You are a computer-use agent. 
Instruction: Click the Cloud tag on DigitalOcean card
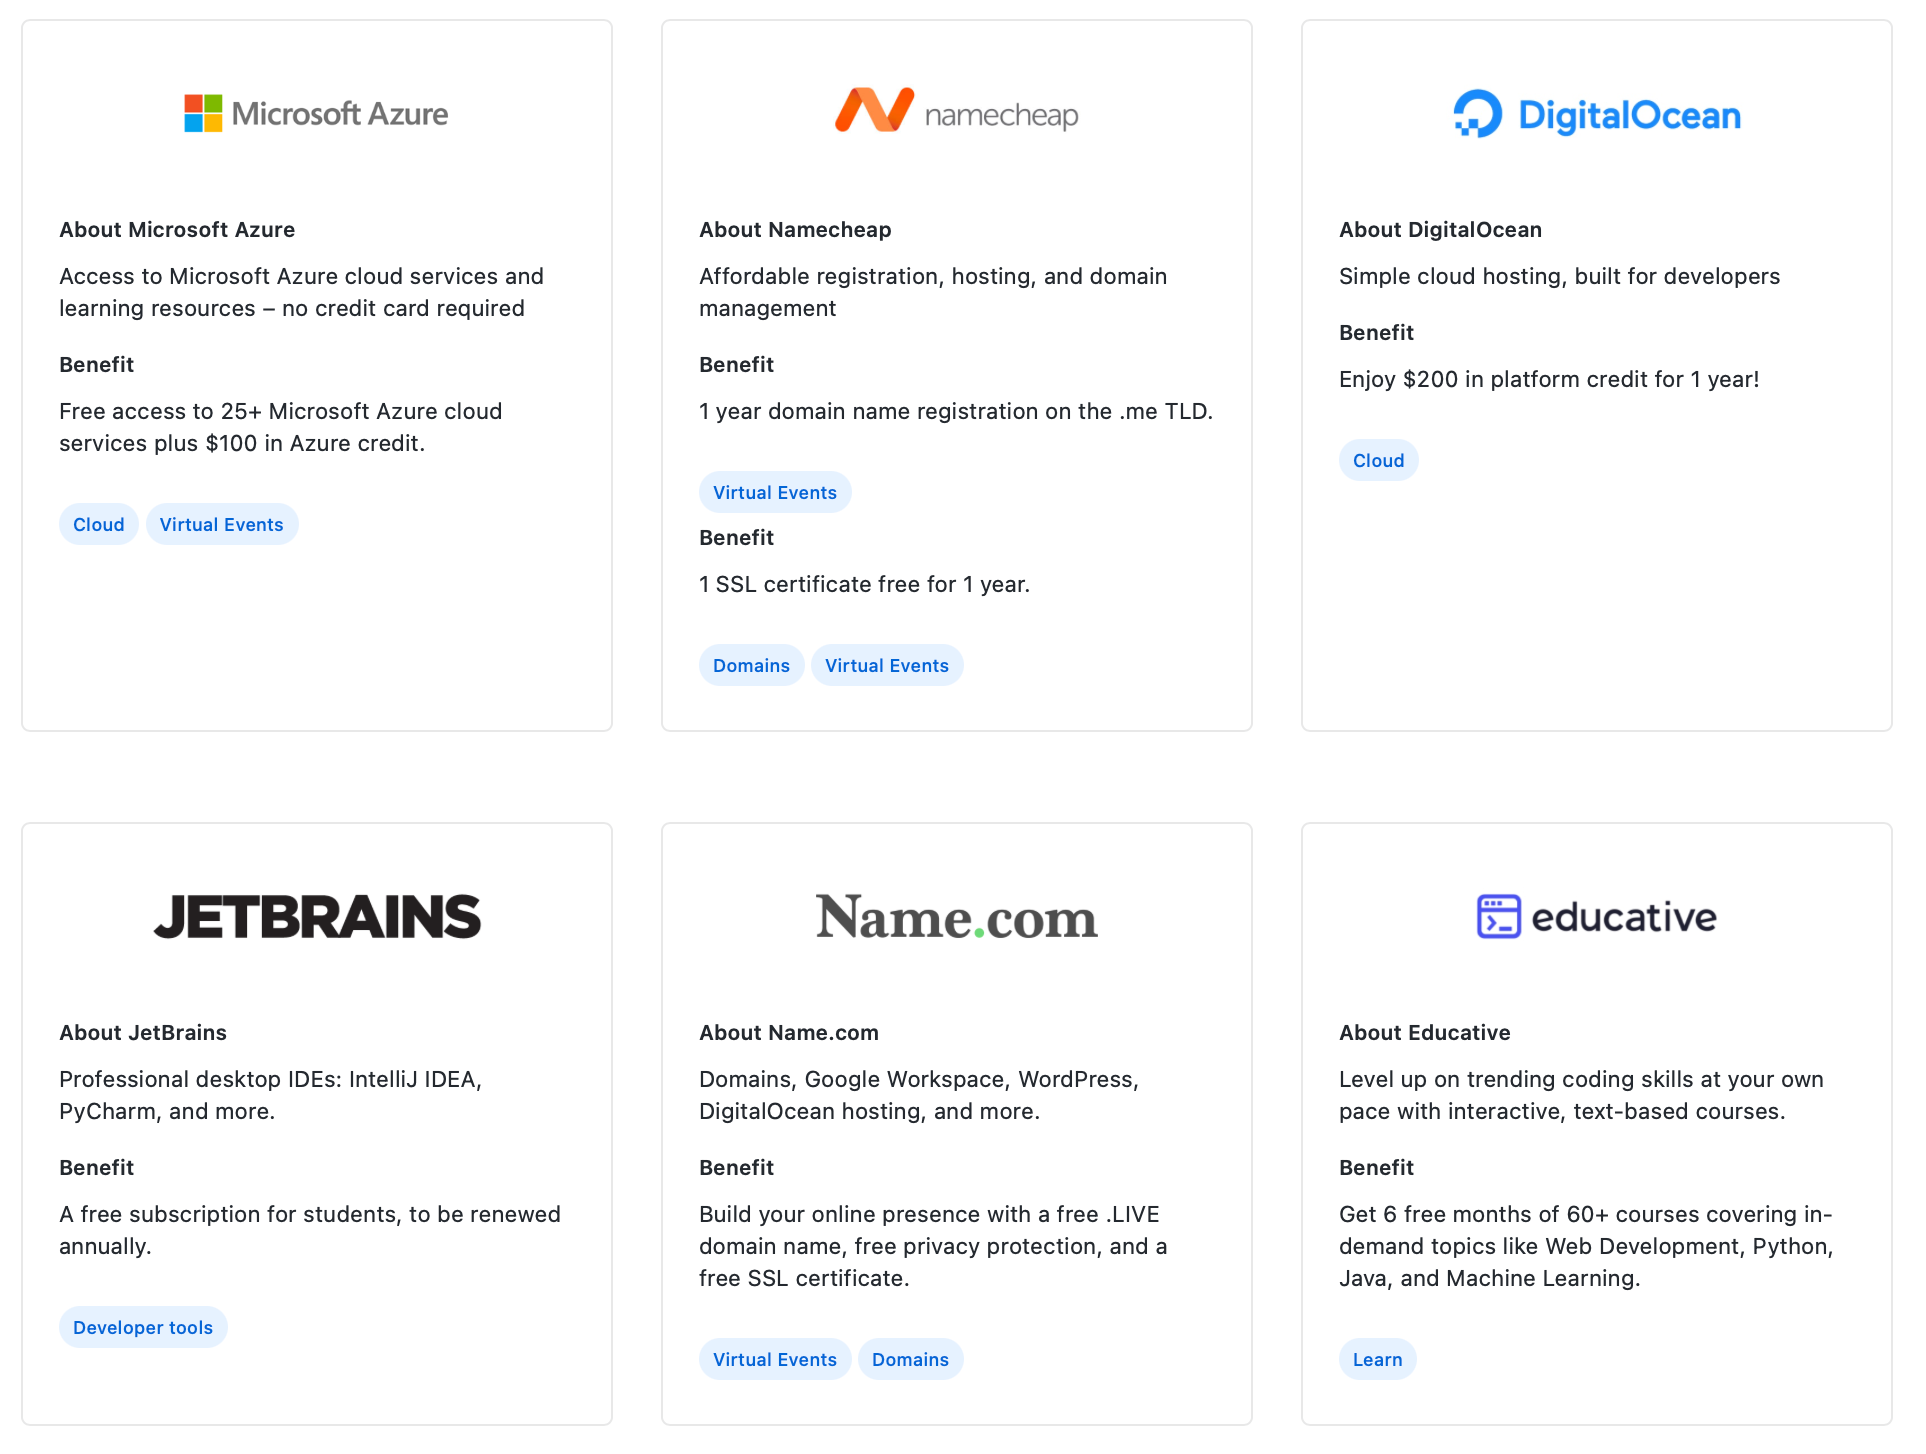pos(1376,460)
